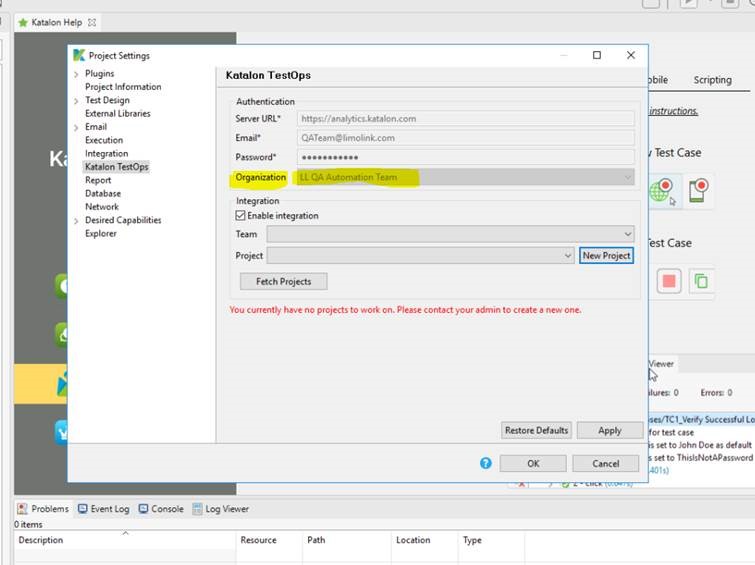Switch to the Problems tab
The height and width of the screenshot is (565, 755).
43,509
